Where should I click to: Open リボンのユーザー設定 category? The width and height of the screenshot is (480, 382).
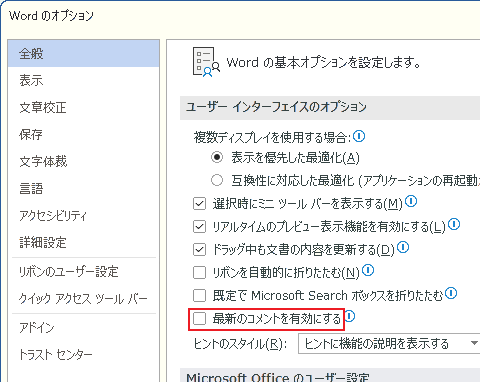pos(83,272)
